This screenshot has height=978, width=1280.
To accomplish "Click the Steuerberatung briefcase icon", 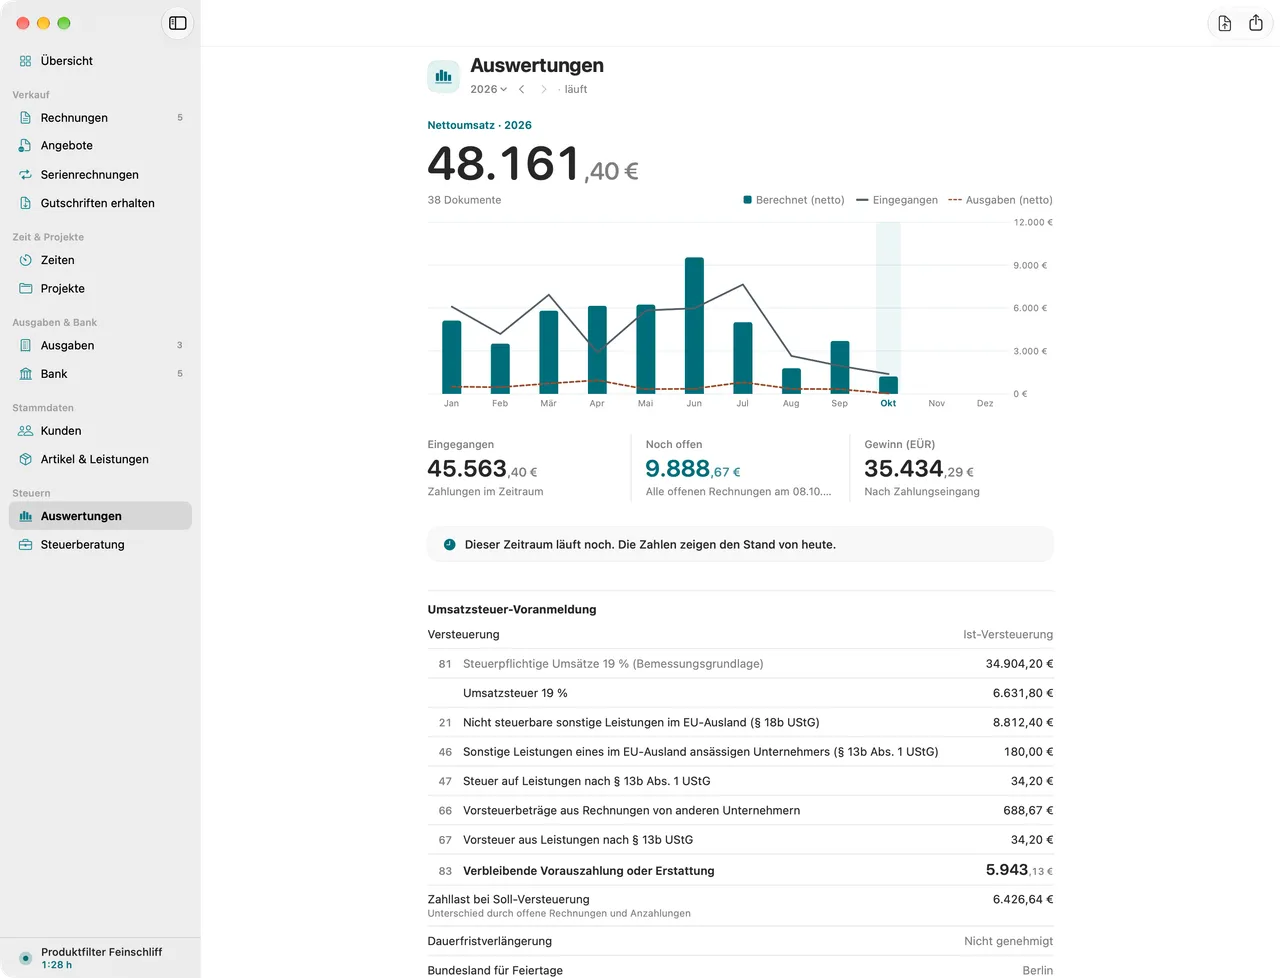I will (26, 545).
